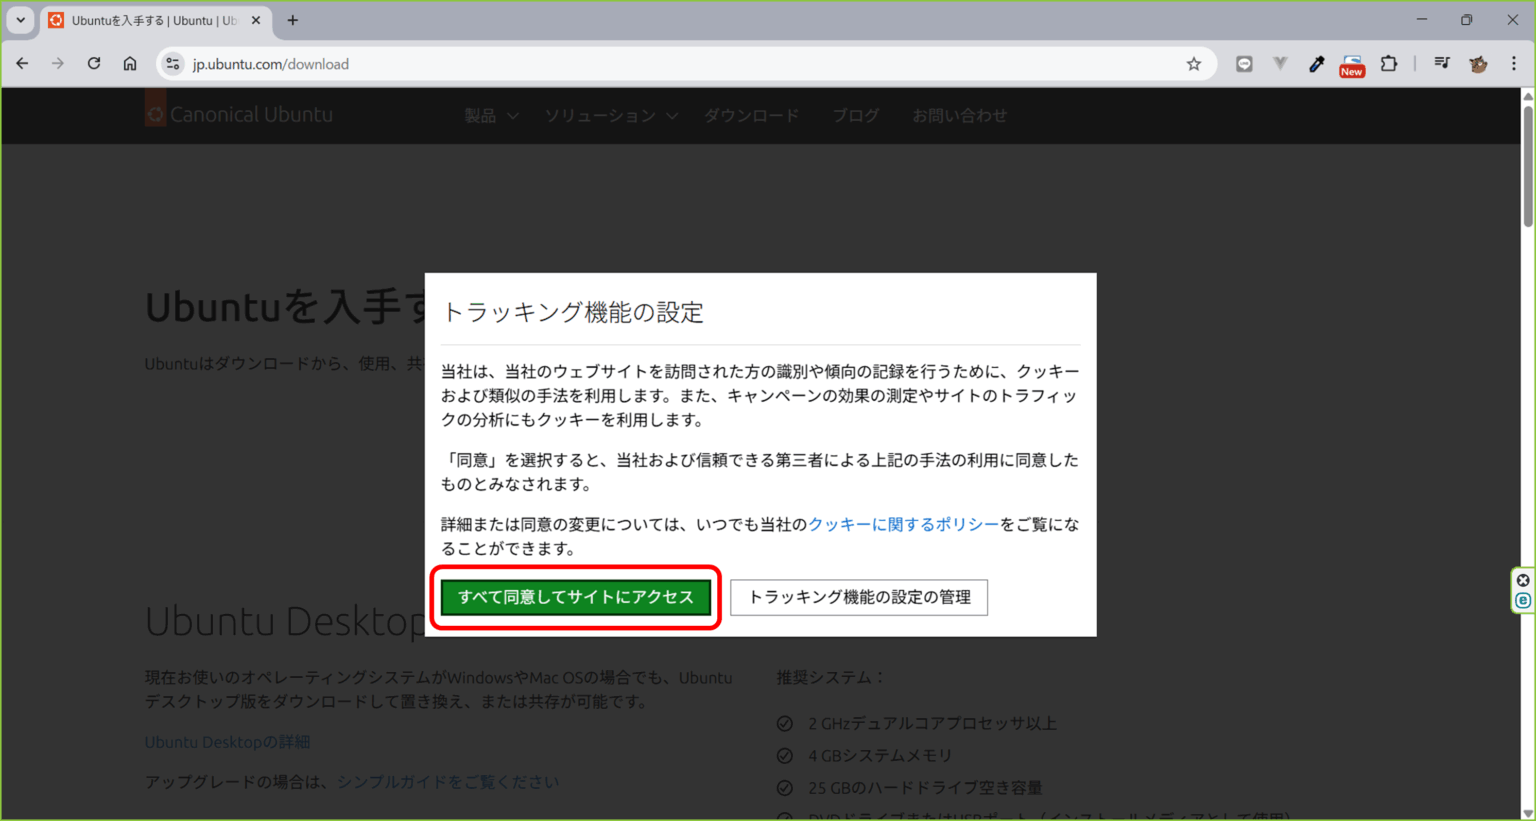The height and width of the screenshot is (821, 1536).
Task: Open Chrome's three-dot menu
Action: point(1516,63)
